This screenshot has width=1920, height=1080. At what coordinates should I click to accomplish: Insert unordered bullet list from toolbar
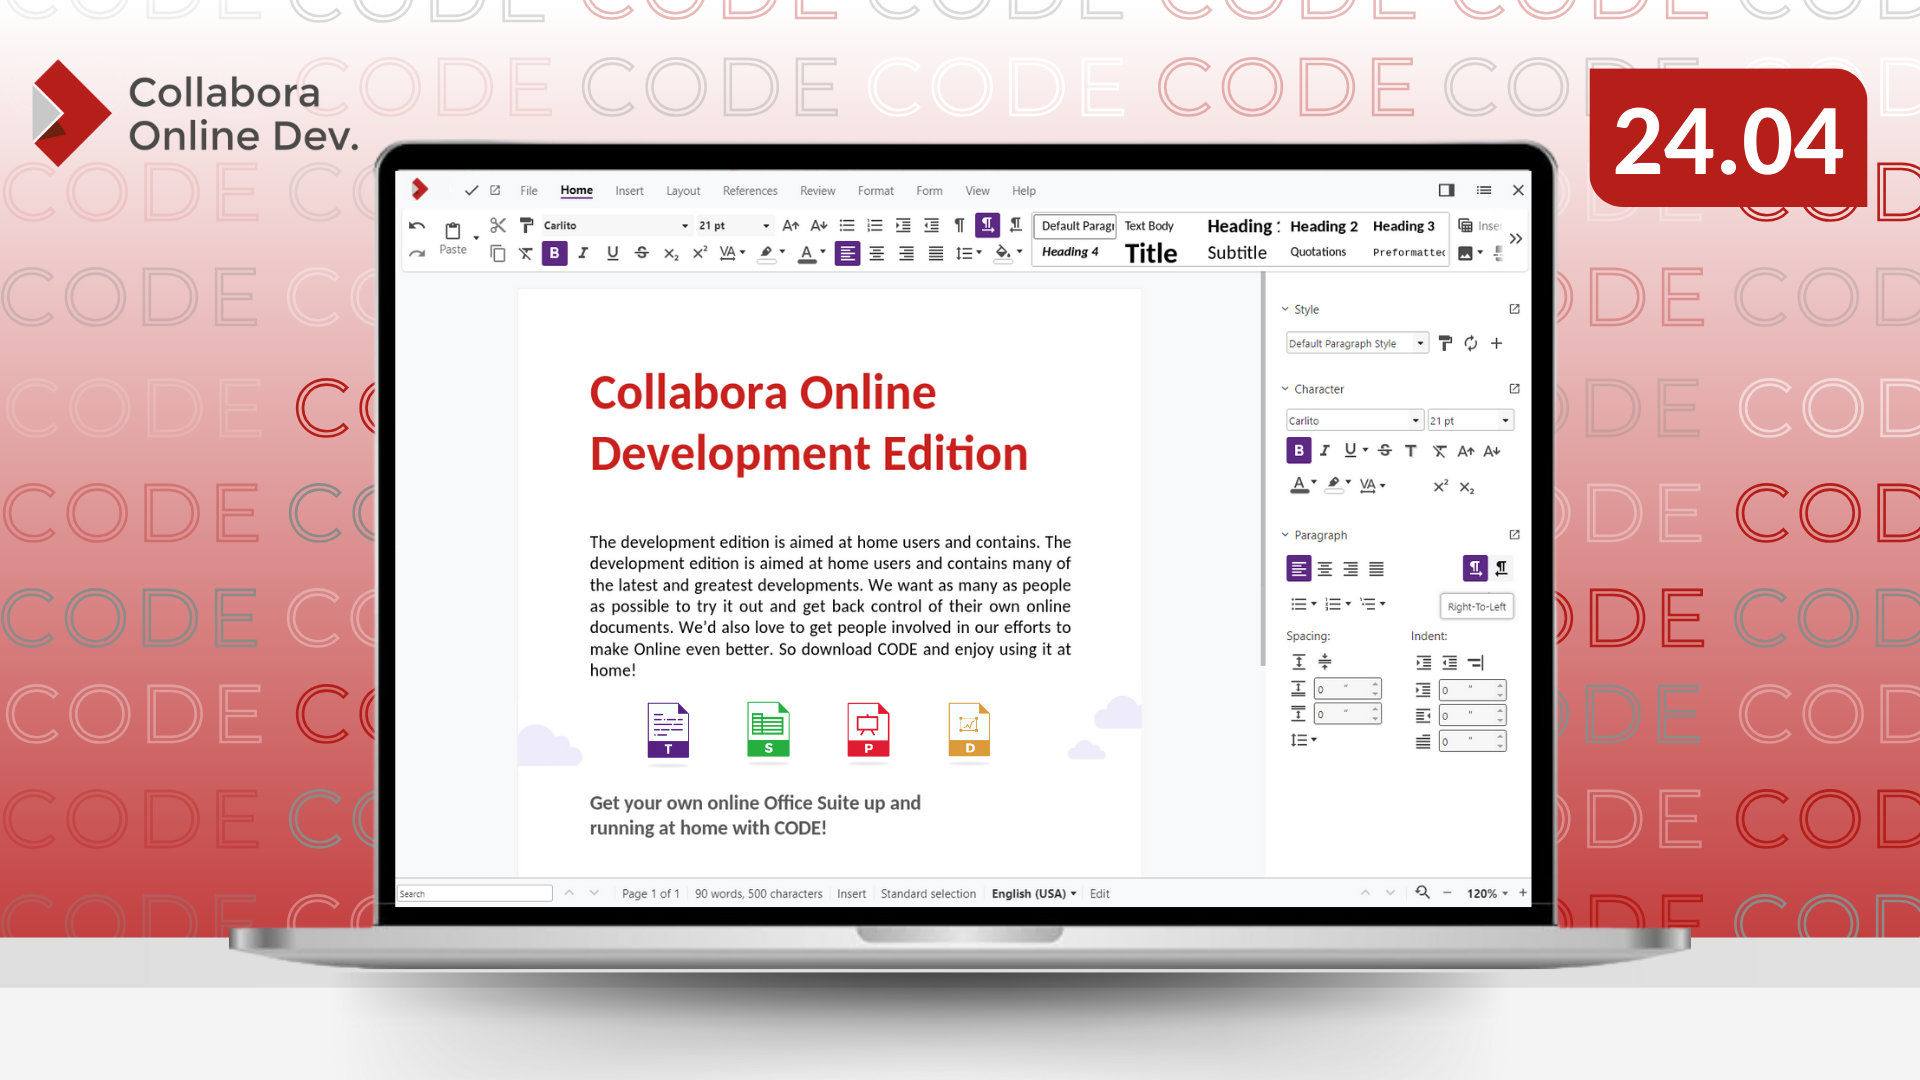(x=847, y=226)
